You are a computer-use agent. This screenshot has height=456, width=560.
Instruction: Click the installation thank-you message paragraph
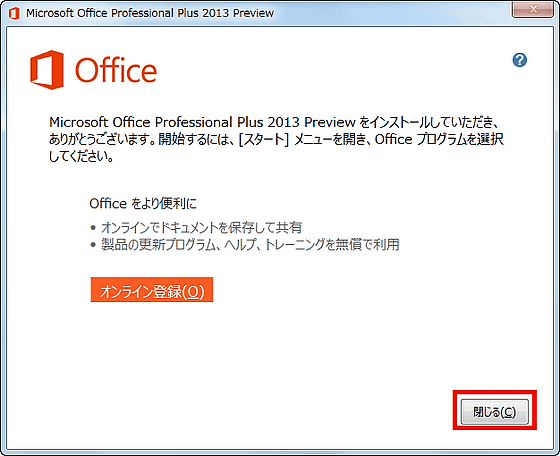tap(276, 139)
